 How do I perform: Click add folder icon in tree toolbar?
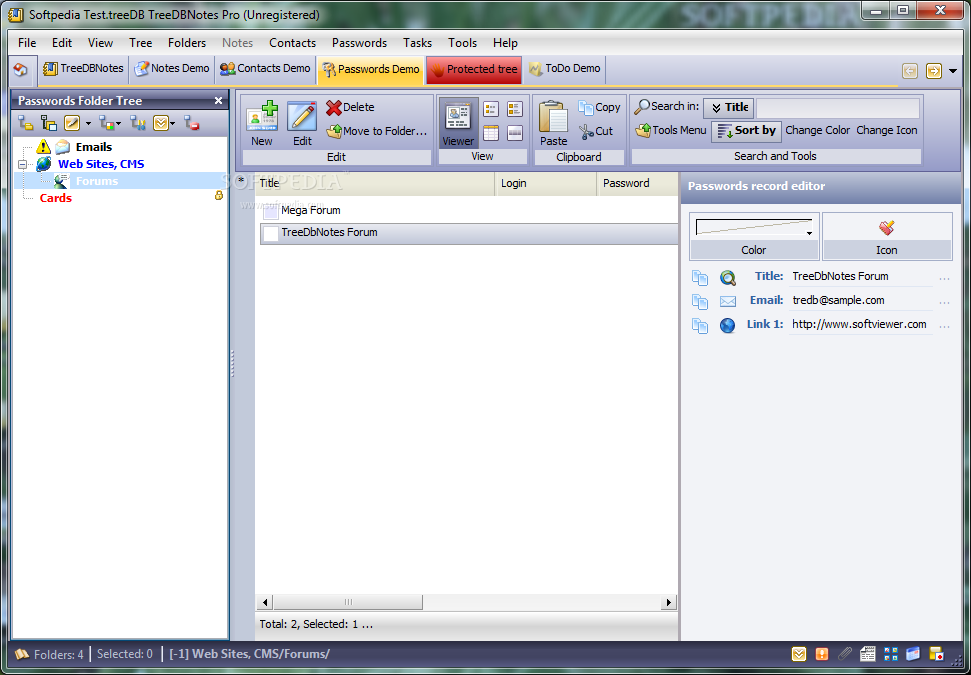pyautogui.click(x=25, y=123)
